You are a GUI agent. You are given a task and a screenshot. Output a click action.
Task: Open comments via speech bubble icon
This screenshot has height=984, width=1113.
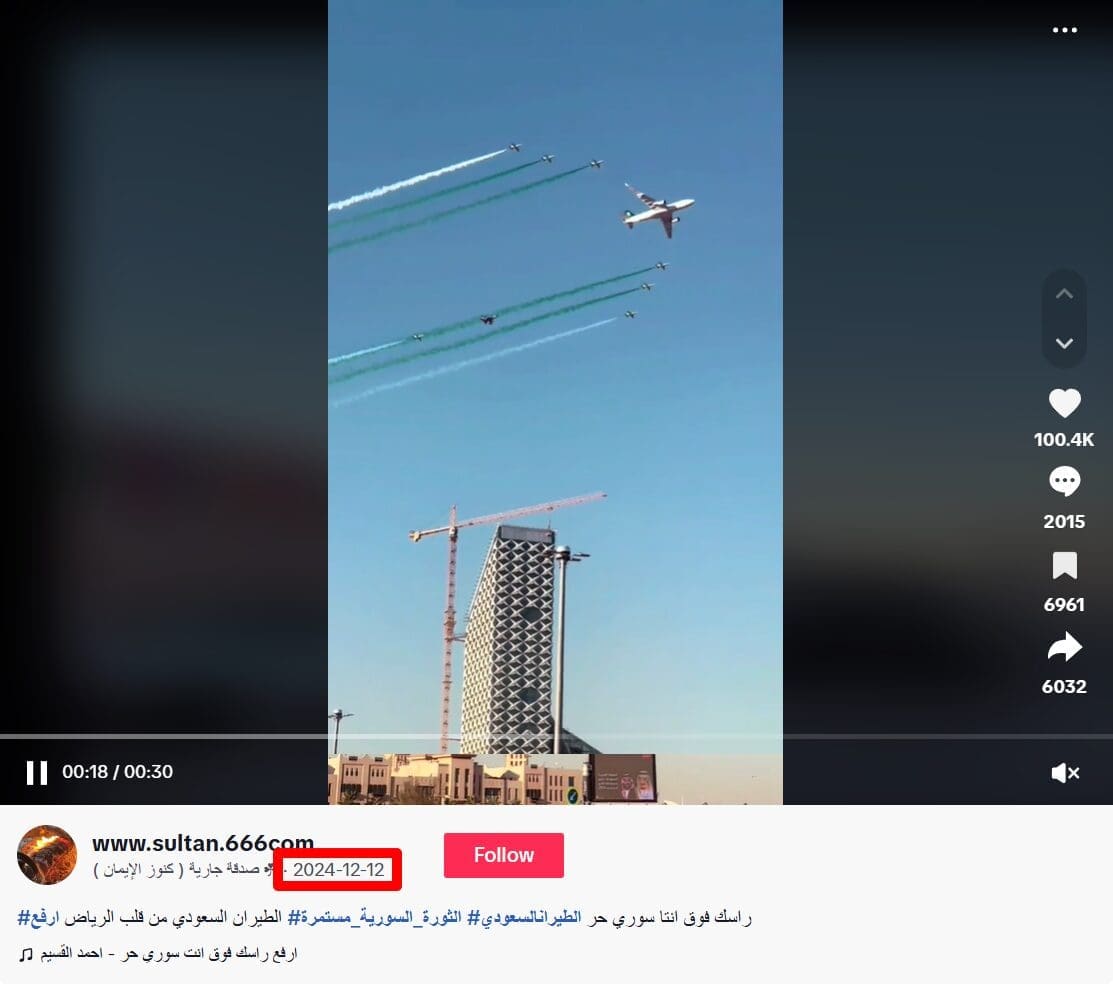1064,481
